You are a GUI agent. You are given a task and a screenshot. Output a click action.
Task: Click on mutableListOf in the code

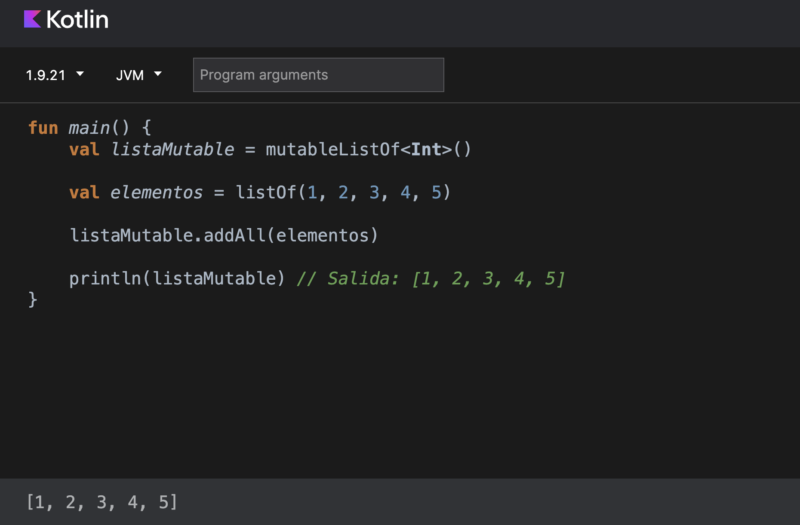click(x=333, y=149)
